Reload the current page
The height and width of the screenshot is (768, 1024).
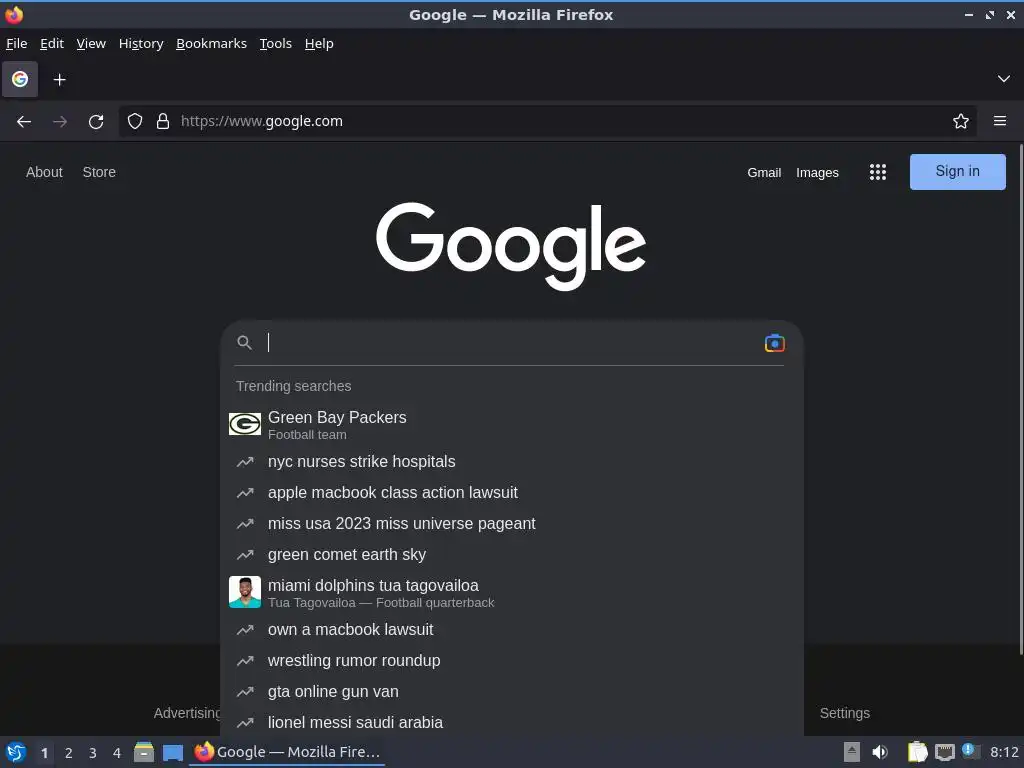[x=96, y=121]
